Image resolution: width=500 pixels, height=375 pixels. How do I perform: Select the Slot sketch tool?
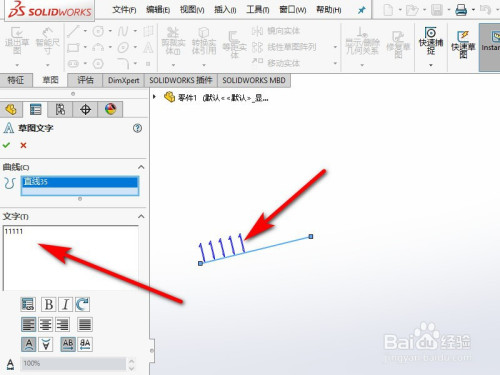[73, 63]
